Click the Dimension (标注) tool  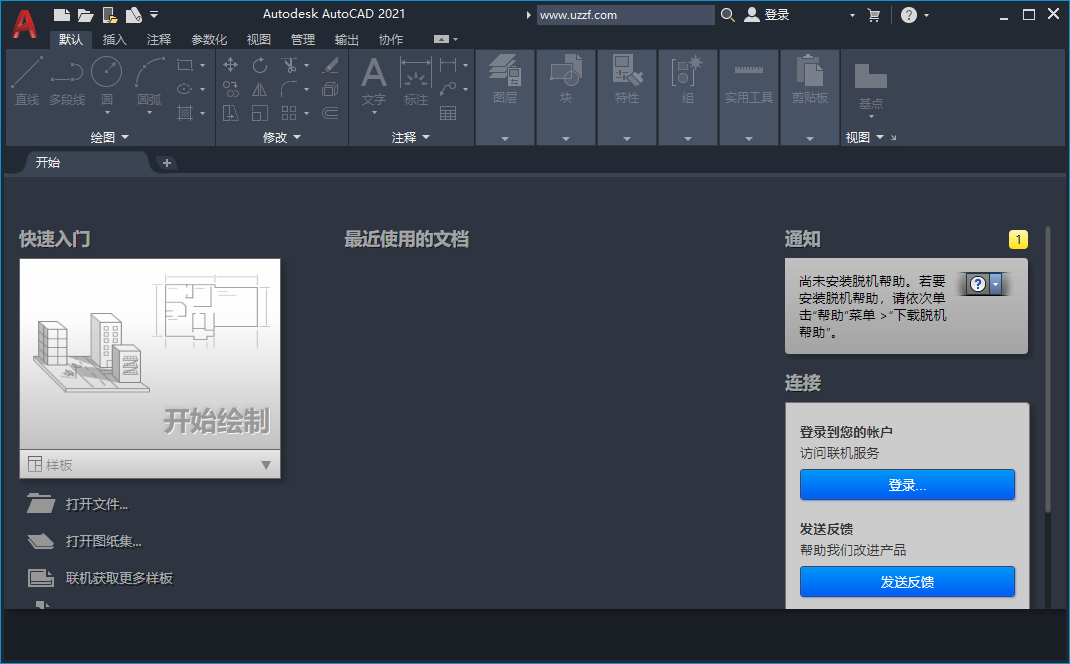[x=416, y=80]
